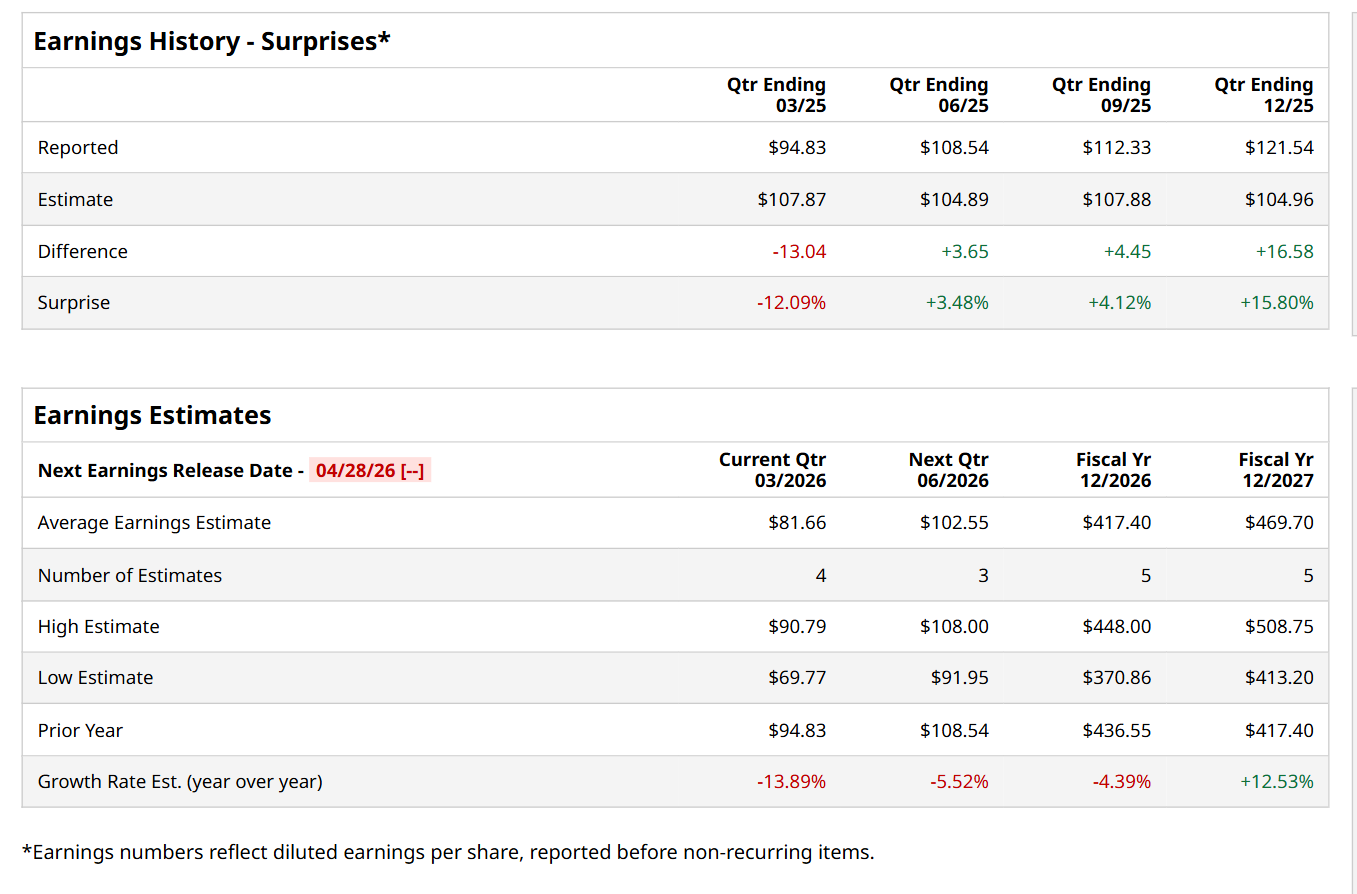
Task: Click the +15.80% surprise value
Action: click(x=1276, y=303)
